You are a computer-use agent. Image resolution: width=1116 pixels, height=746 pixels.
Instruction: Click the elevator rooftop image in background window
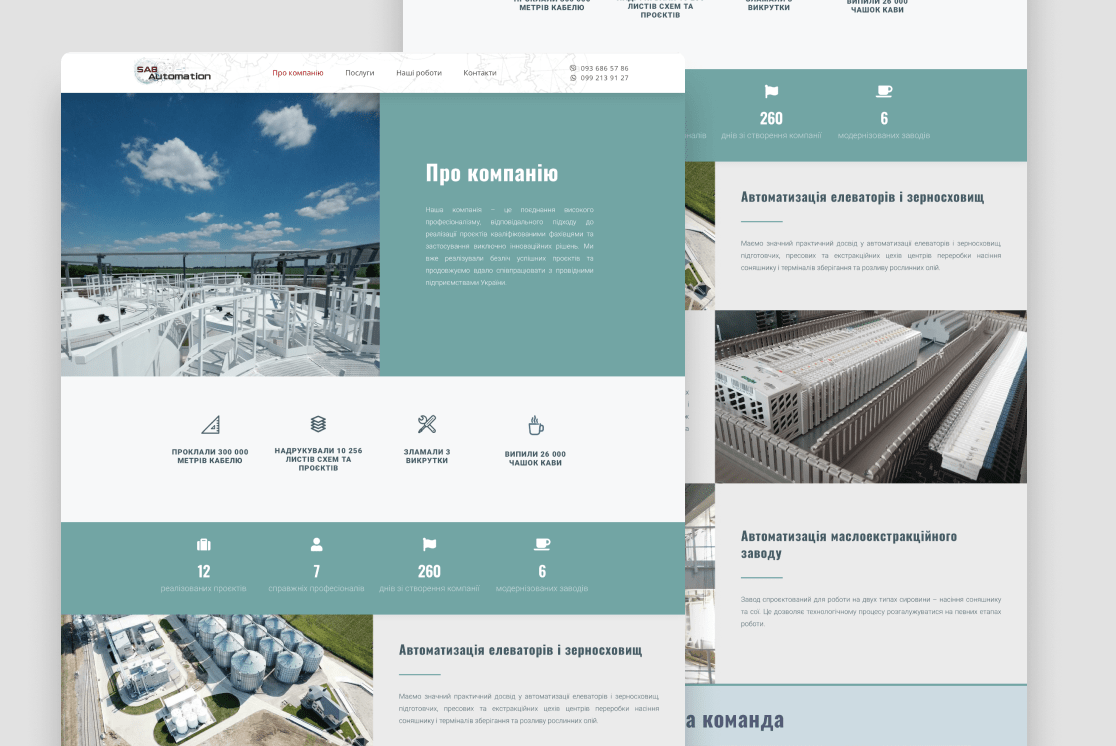point(870,396)
